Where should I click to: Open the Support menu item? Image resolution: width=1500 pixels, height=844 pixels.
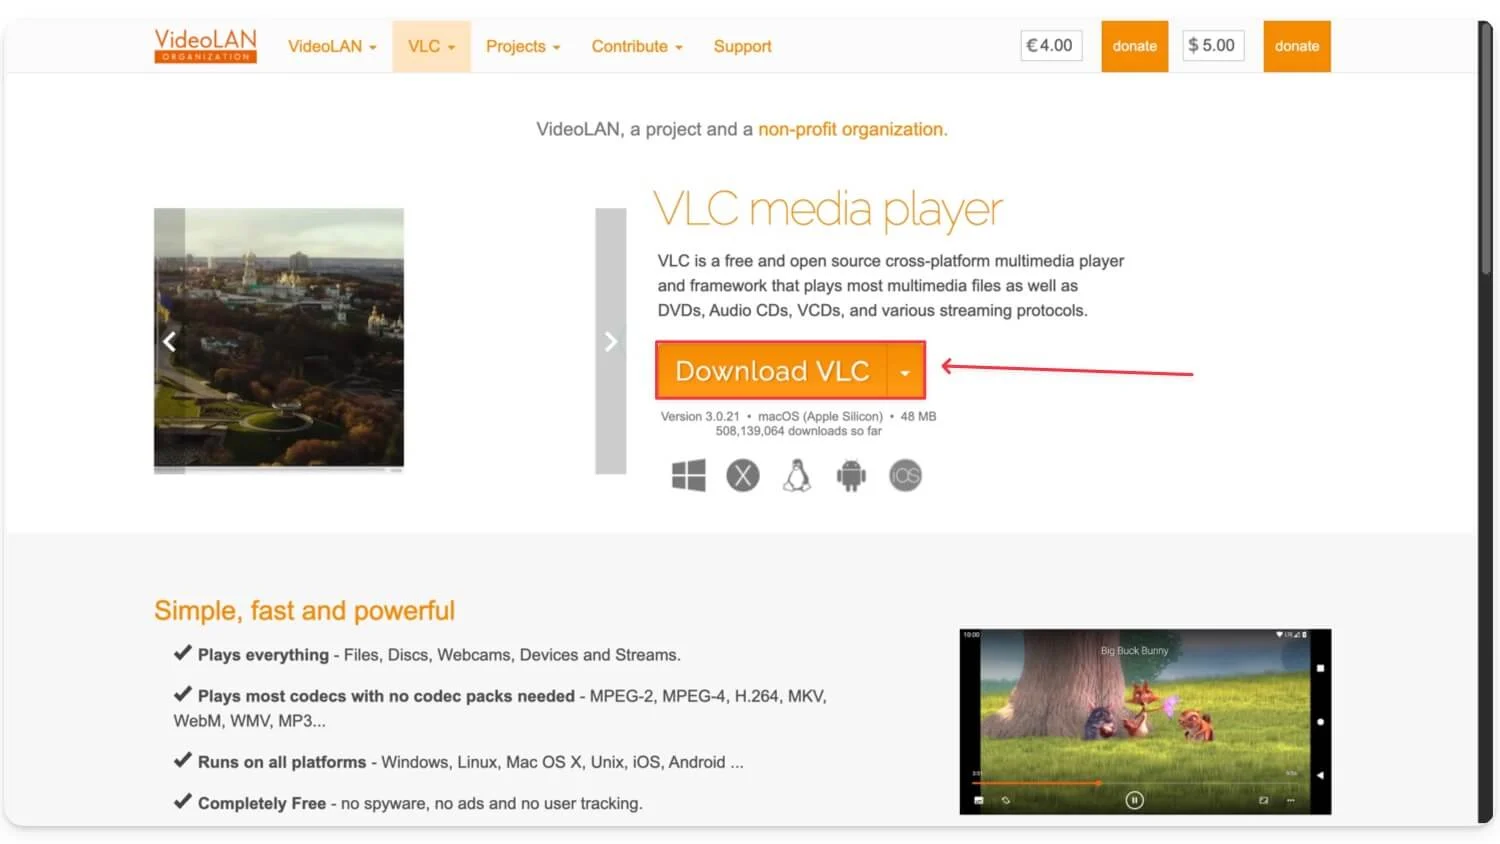click(x=742, y=46)
